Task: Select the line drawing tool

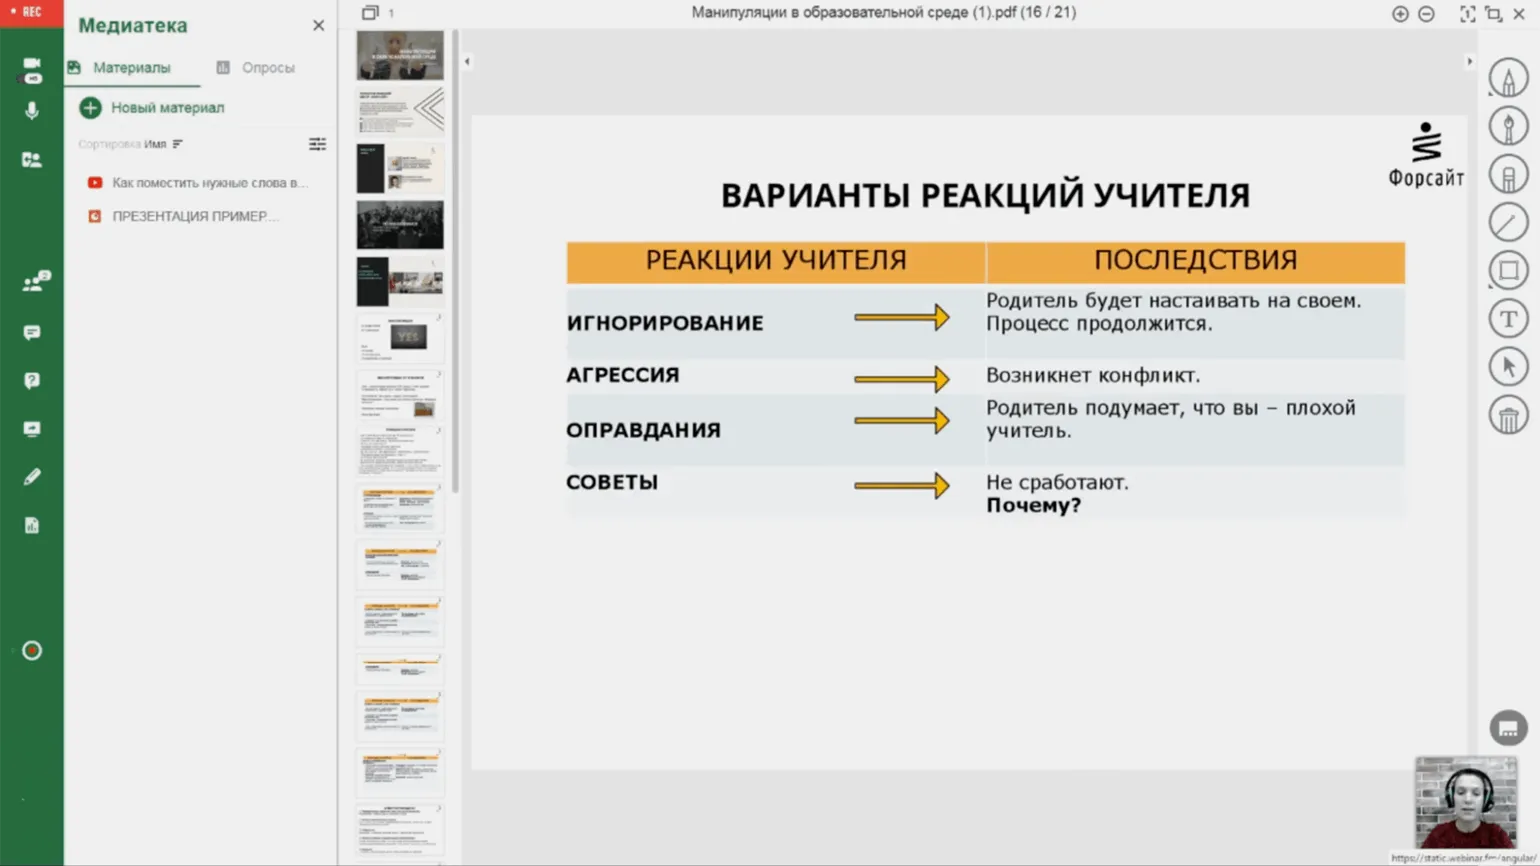Action: click(x=1508, y=222)
